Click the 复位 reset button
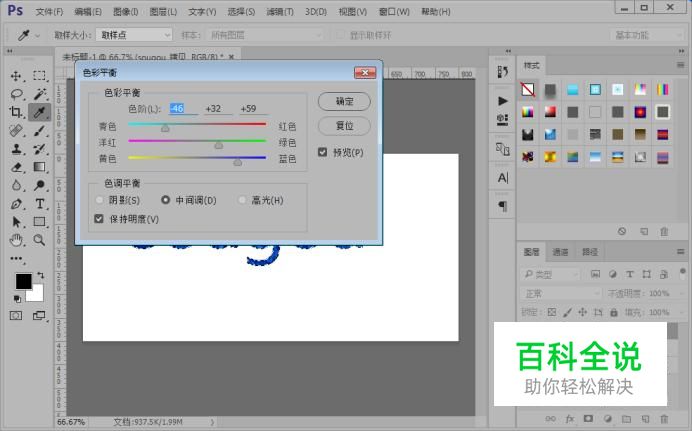 coord(344,126)
